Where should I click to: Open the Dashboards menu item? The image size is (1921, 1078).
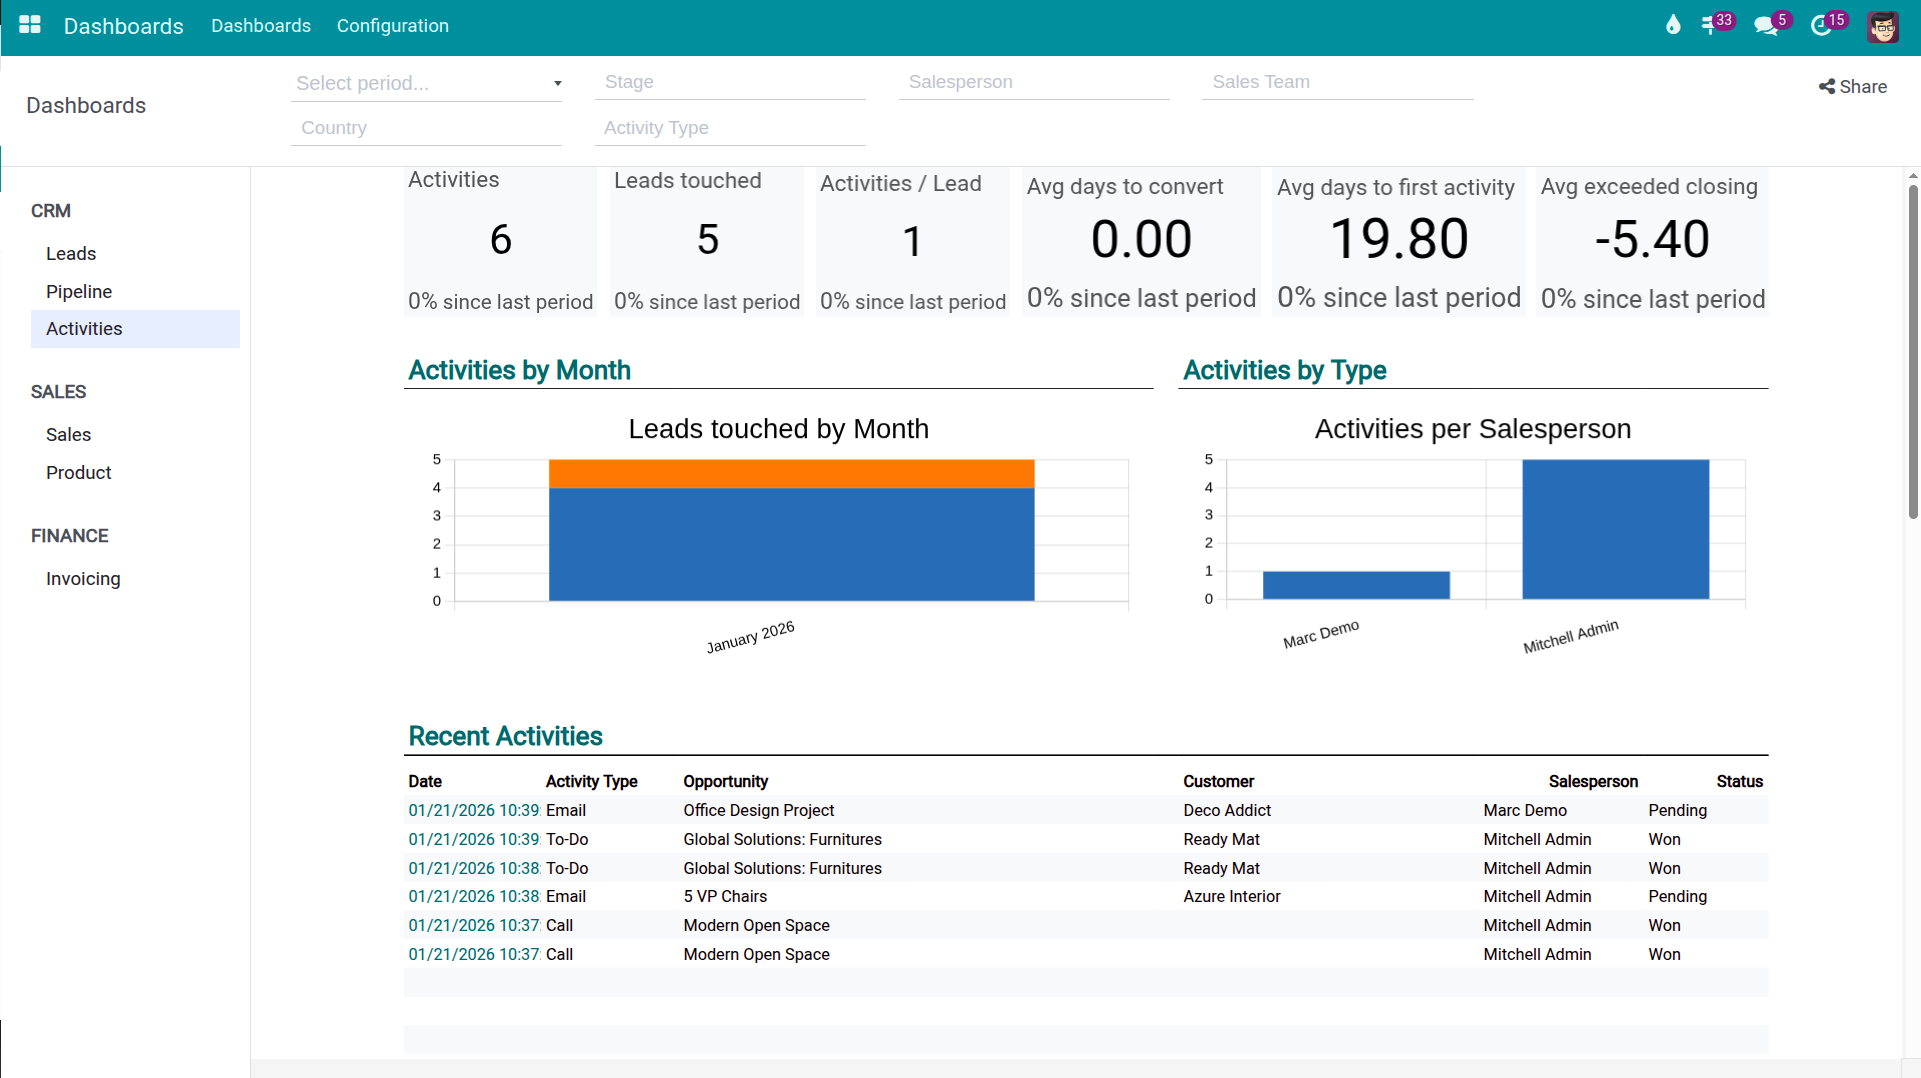pyautogui.click(x=260, y=26)
